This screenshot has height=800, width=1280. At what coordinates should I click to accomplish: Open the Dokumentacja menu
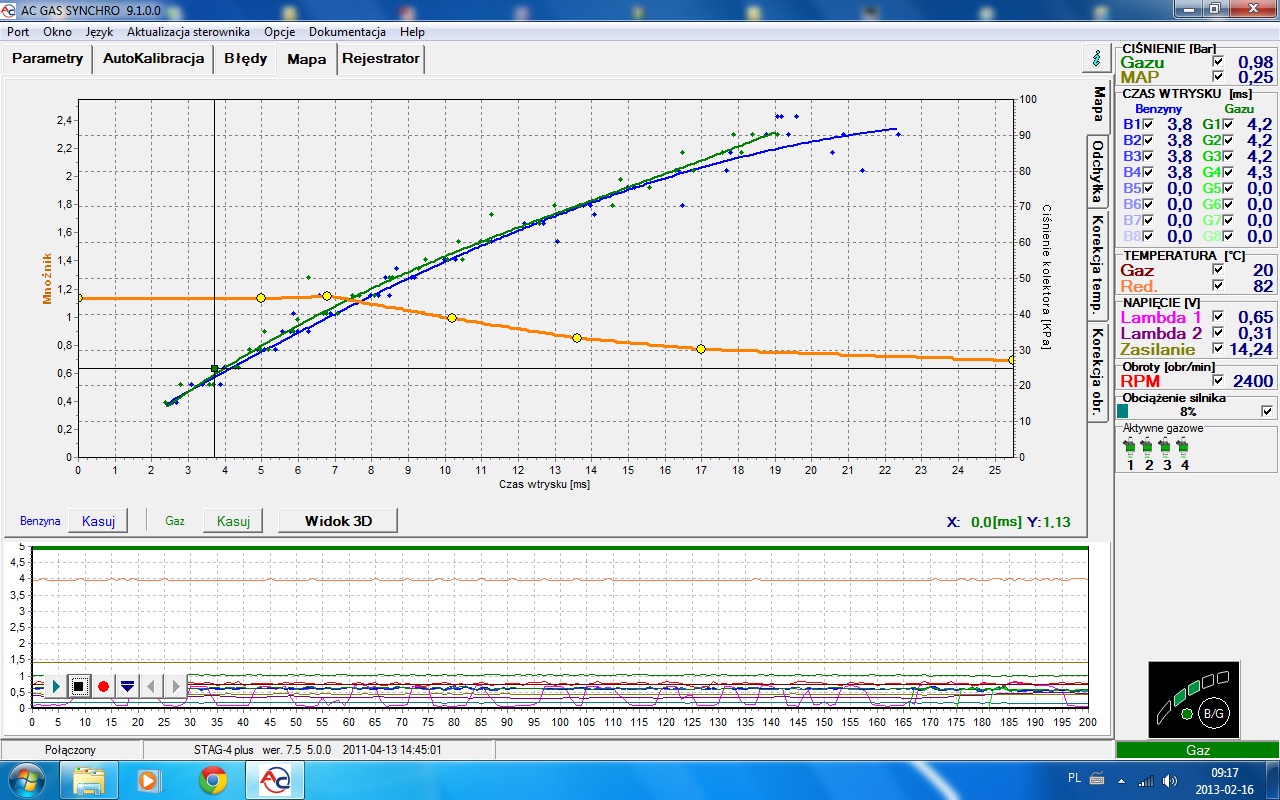(347, 32)
